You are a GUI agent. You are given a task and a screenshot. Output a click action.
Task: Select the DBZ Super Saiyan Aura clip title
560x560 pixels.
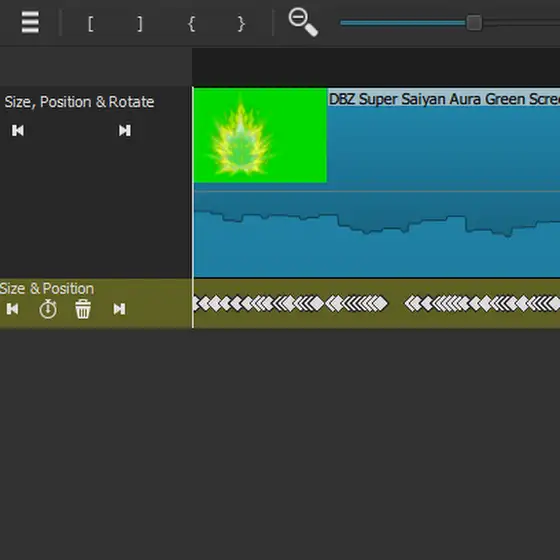point(444,99)
